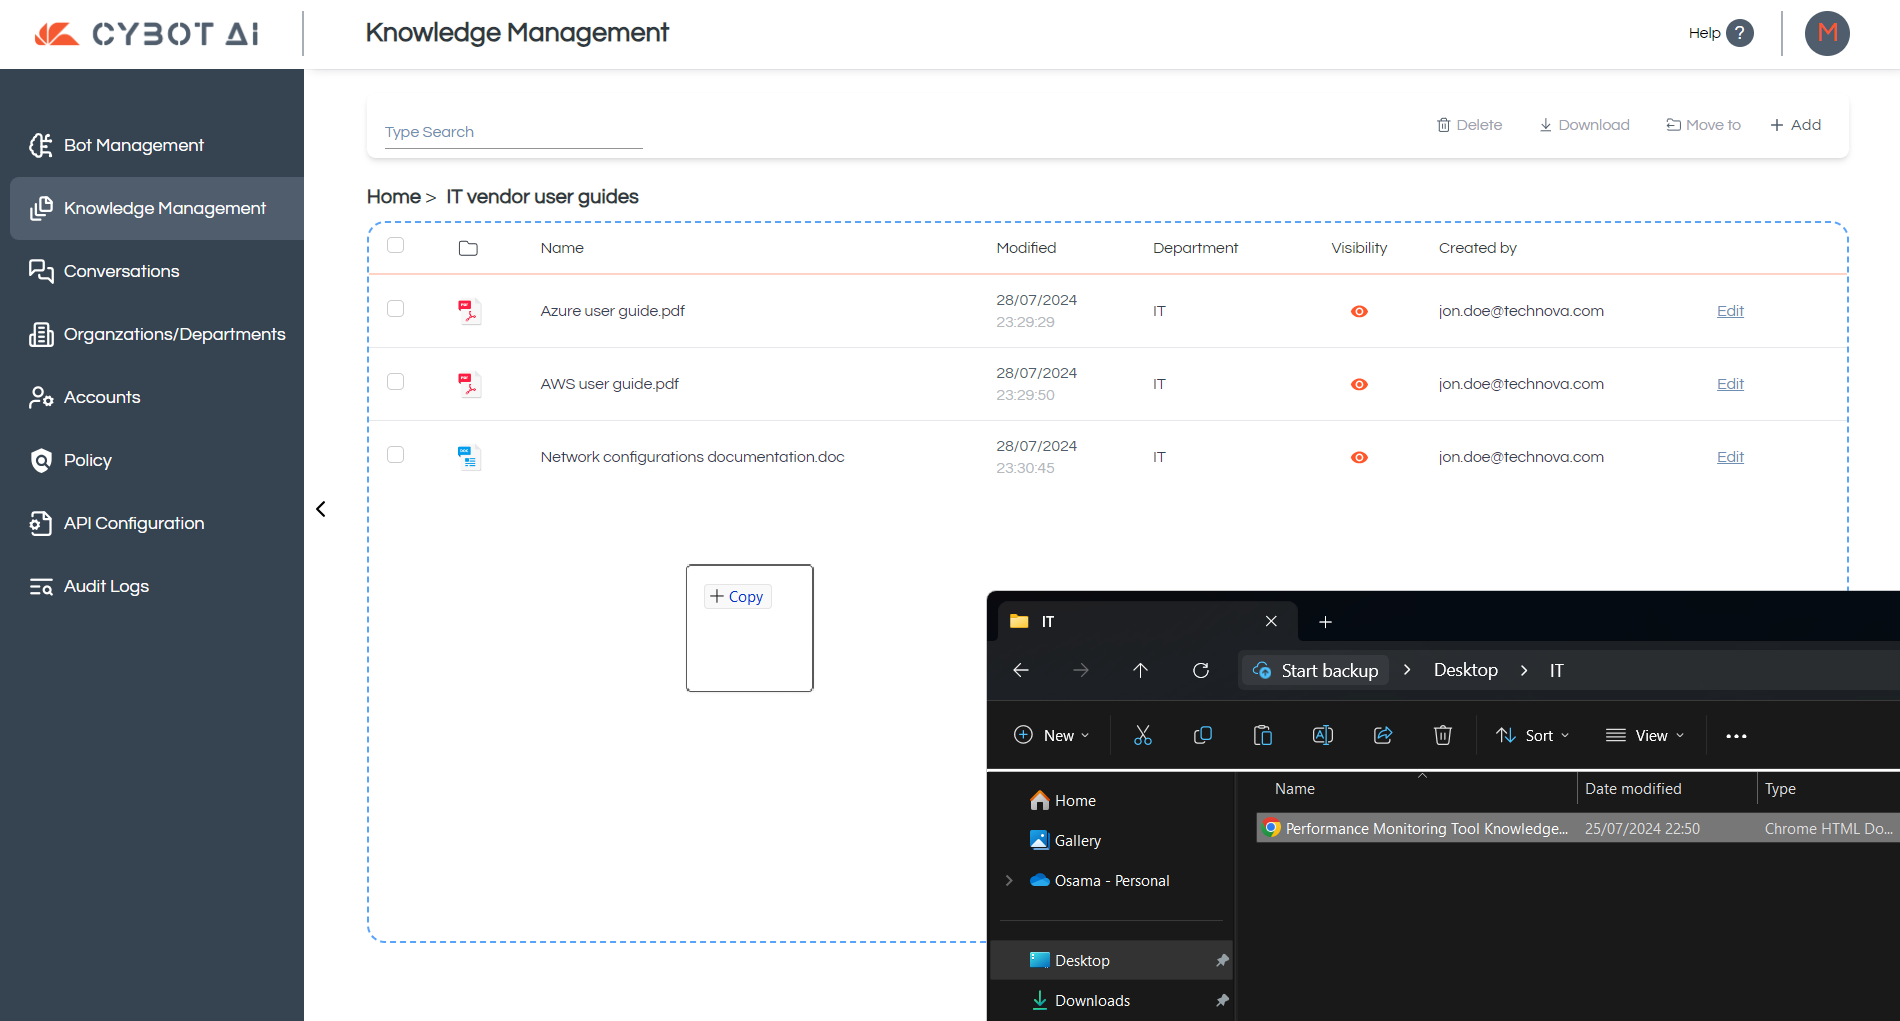Open API Configuration settings
Screen dimensions: 1900x1021
coord(133,523)
